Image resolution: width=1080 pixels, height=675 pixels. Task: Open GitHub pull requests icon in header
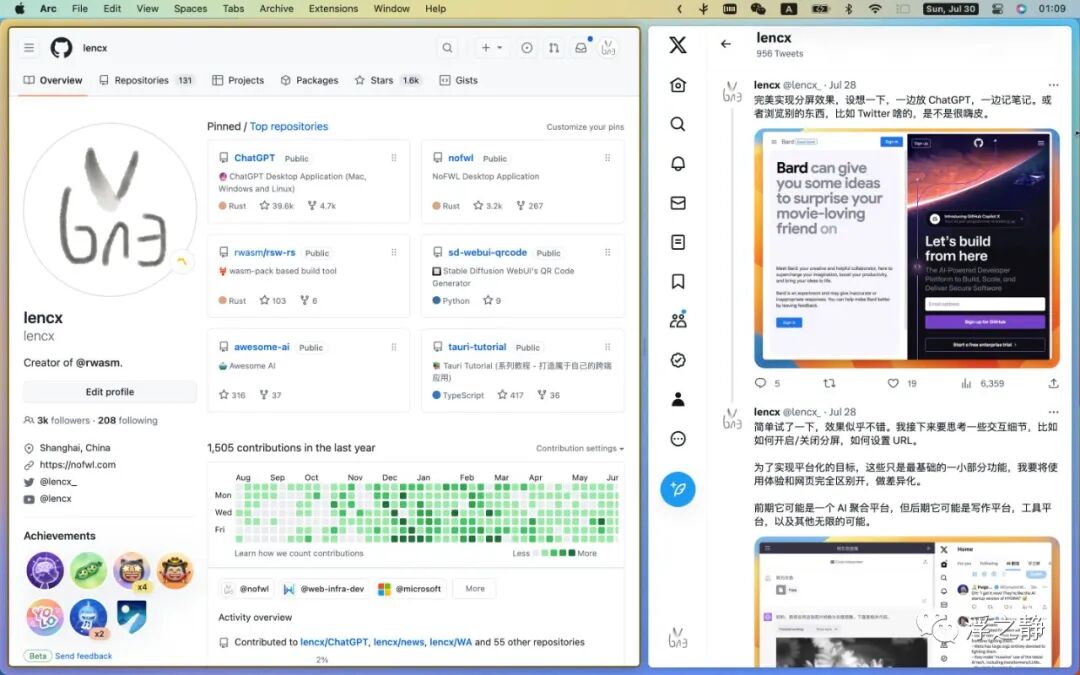click(x=554, y=48)
